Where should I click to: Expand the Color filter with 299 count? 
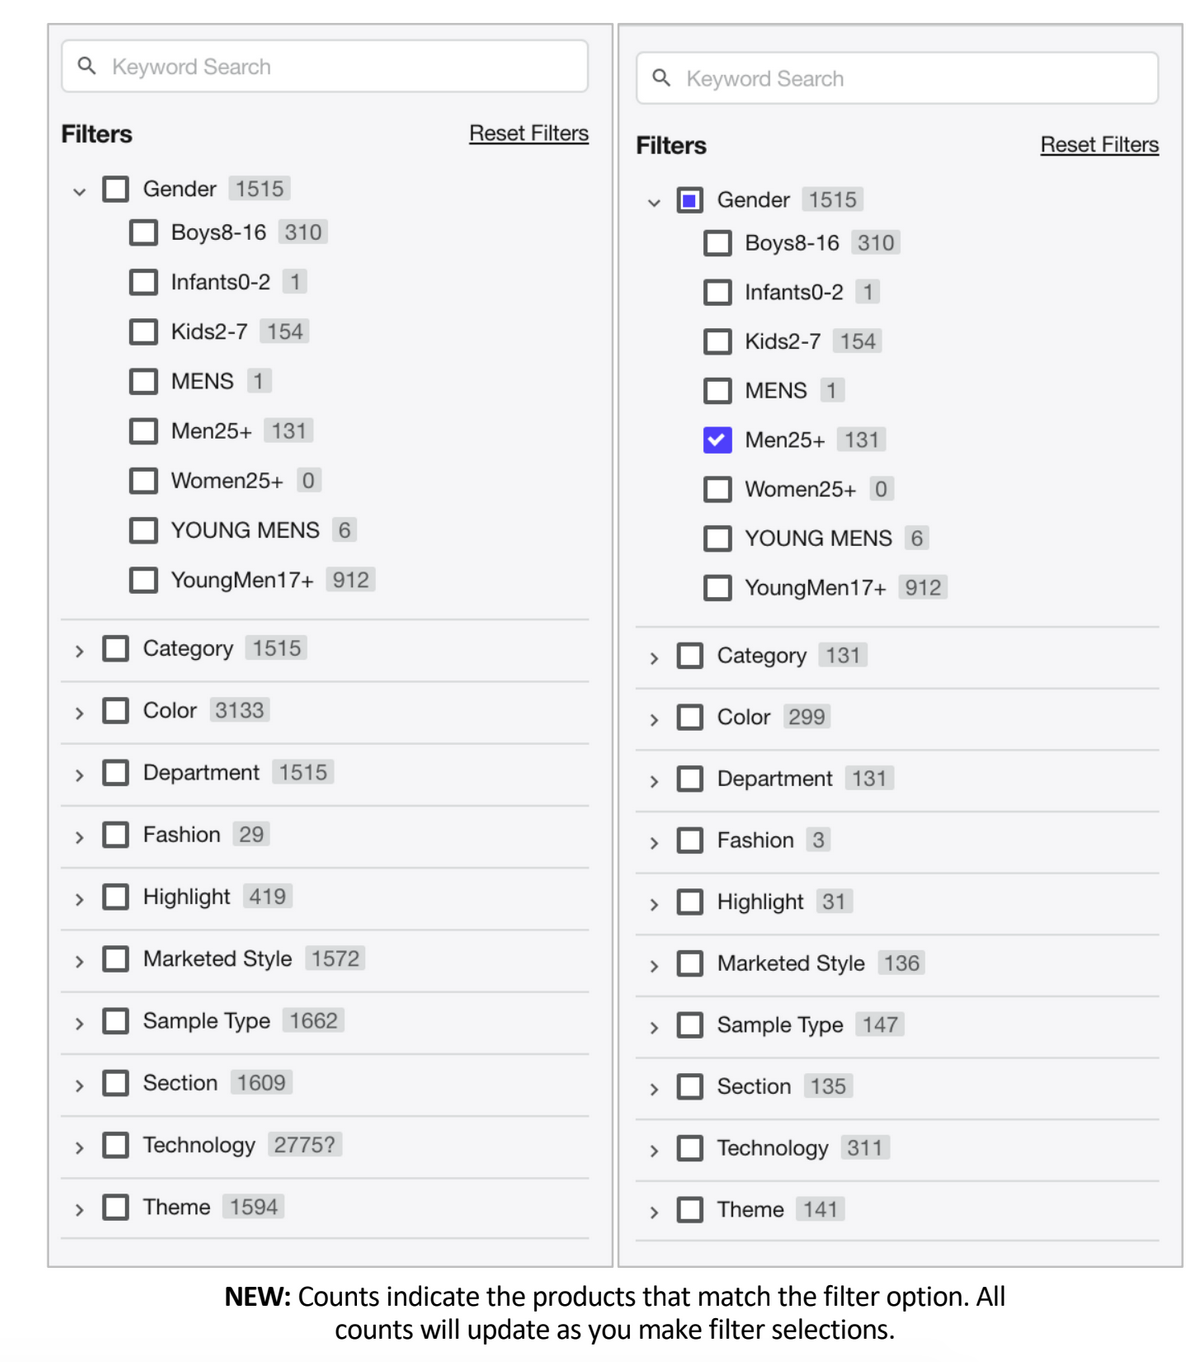(x=654, y=720)
